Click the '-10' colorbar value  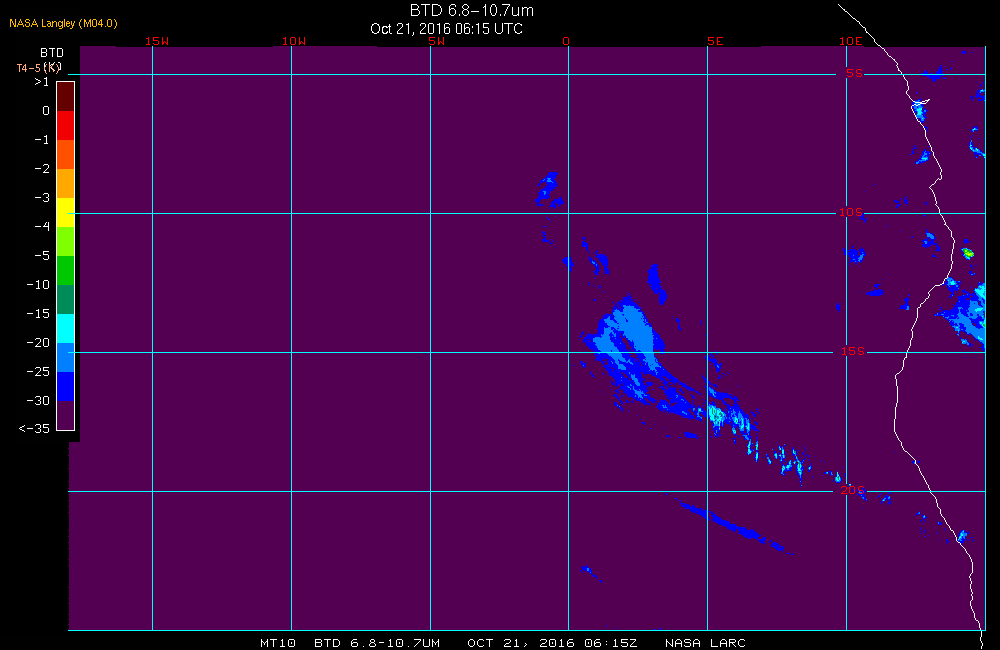38,284
